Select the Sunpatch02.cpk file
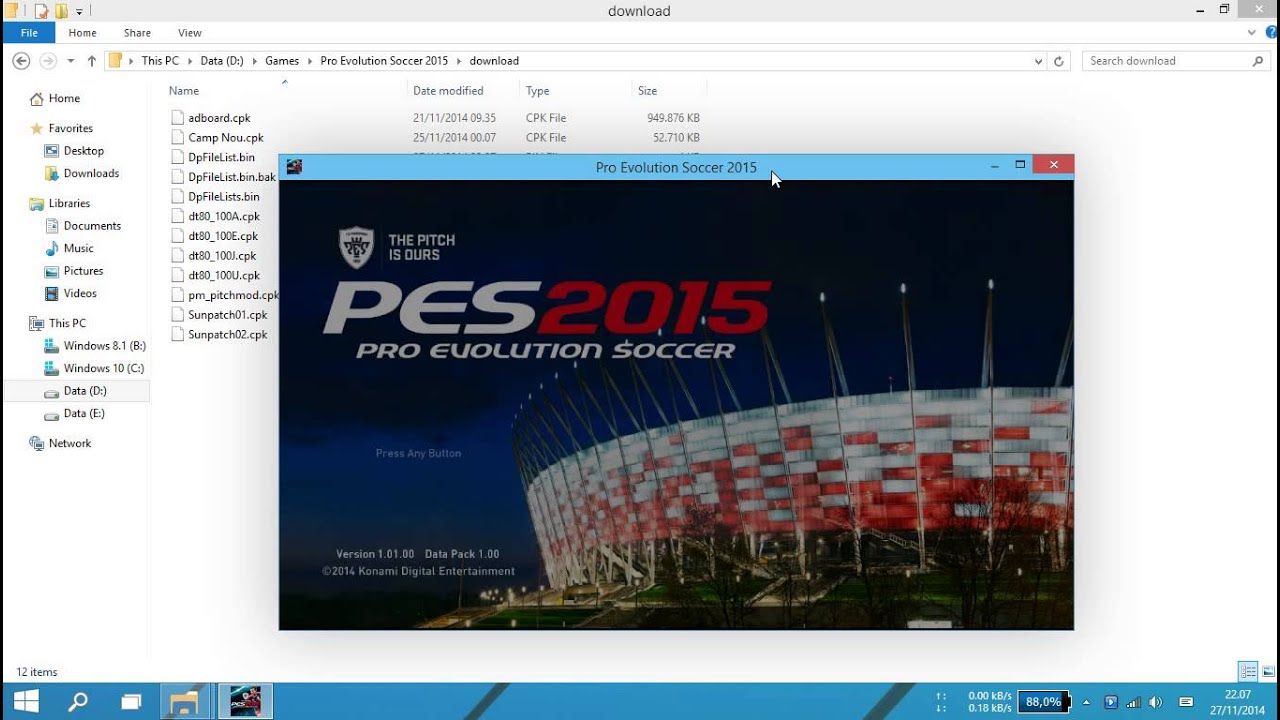 coord(227,334)
